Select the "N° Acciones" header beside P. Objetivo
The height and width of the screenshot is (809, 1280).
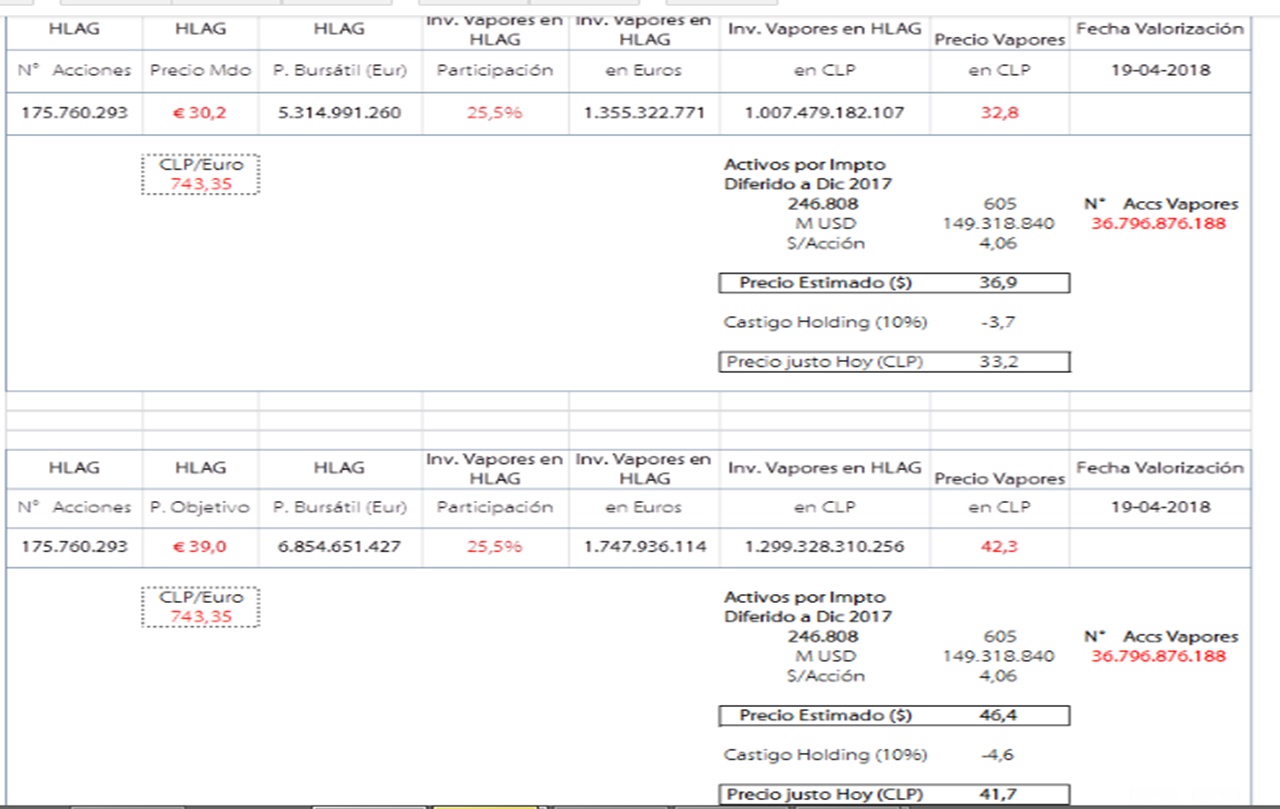74,507
